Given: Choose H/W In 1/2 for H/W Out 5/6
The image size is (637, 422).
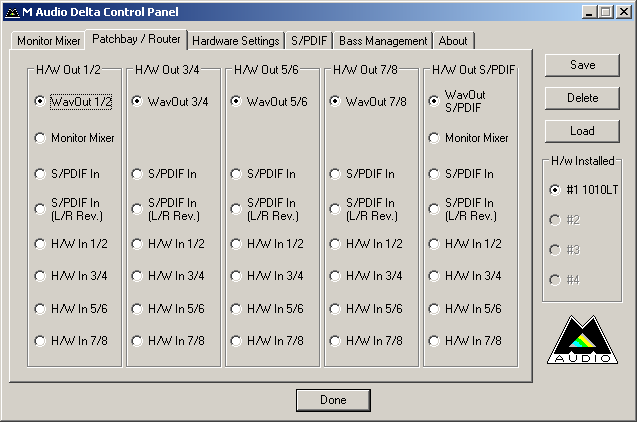Looking at the screenshot, I should 236,243.
